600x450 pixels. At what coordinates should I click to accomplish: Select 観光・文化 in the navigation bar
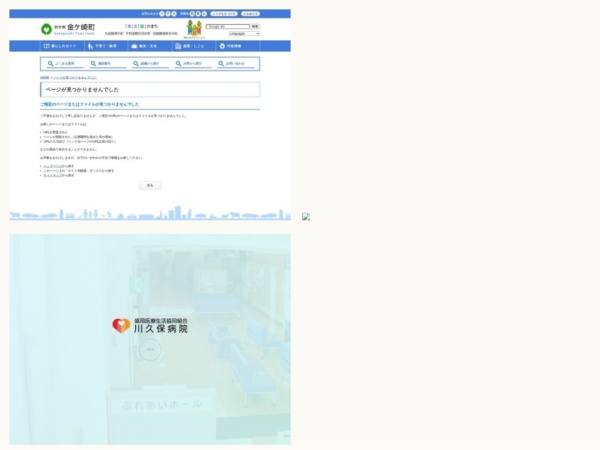[145, 46]
